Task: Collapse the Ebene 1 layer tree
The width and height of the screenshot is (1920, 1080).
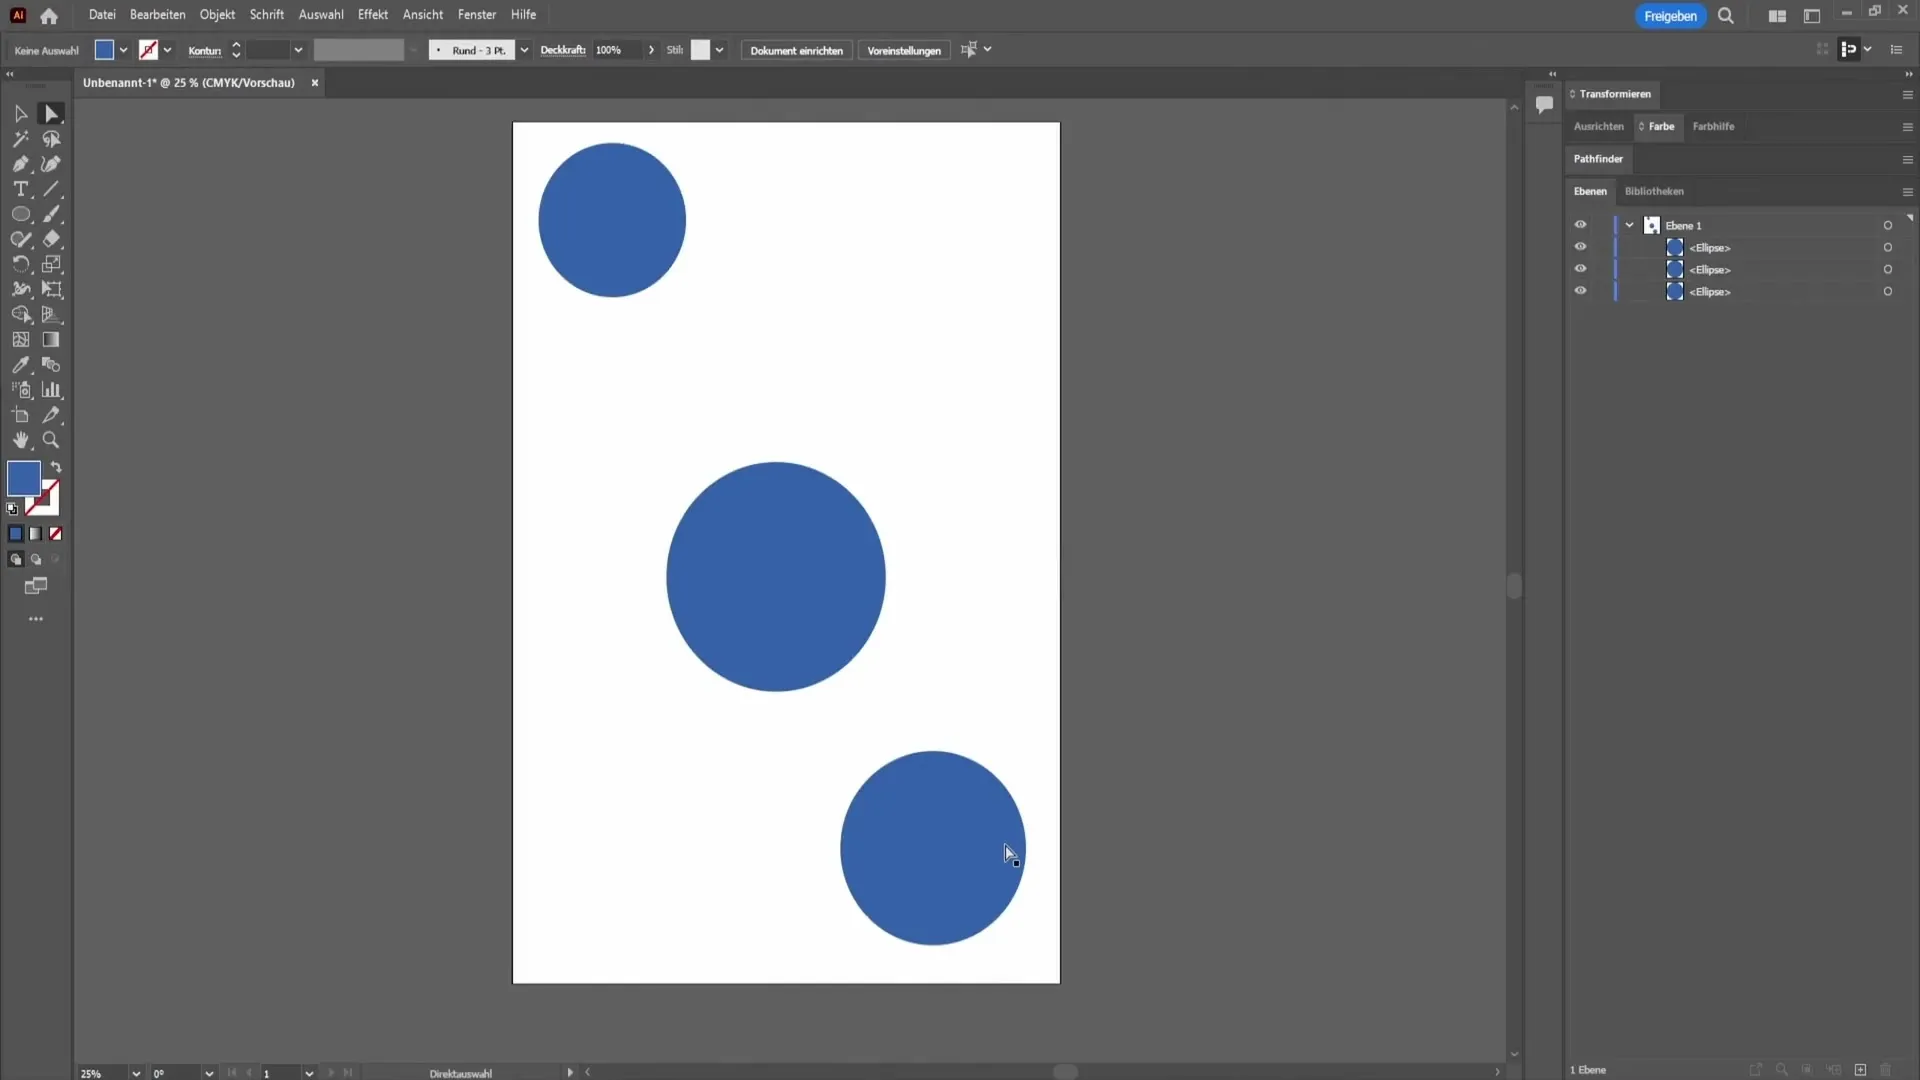Action: (x=1630, y=225)
